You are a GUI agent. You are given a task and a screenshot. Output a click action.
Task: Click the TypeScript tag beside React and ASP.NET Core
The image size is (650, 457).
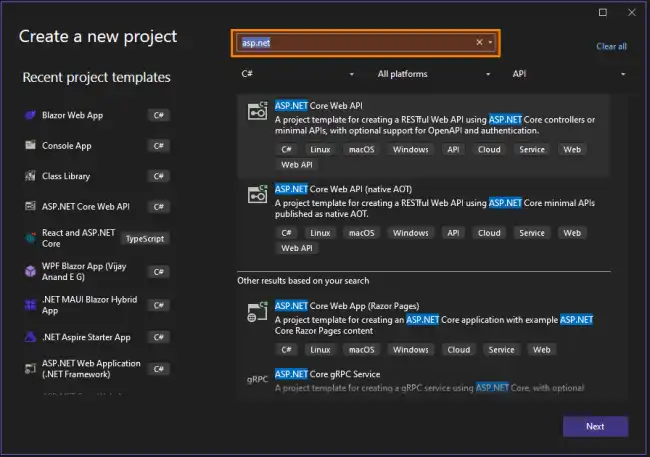[x=145, y=238]
